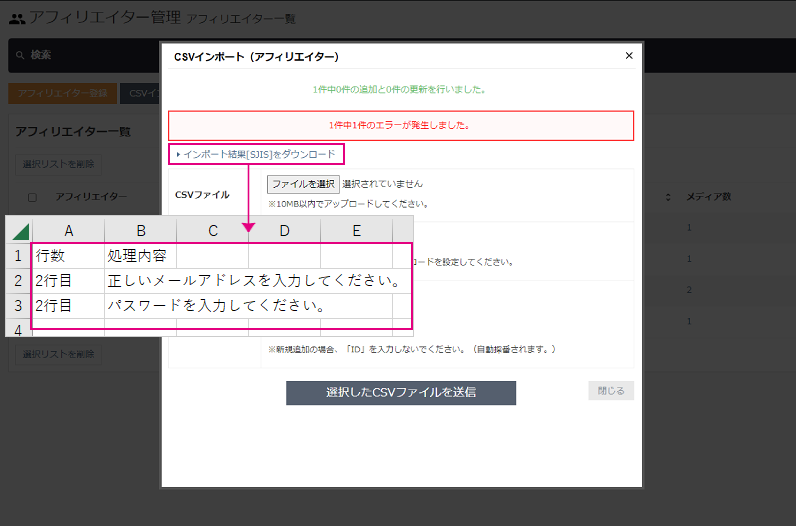This screenshot has width=796, height=526.
Task: Download import result SJIS link
Action: tap(256, 154)
